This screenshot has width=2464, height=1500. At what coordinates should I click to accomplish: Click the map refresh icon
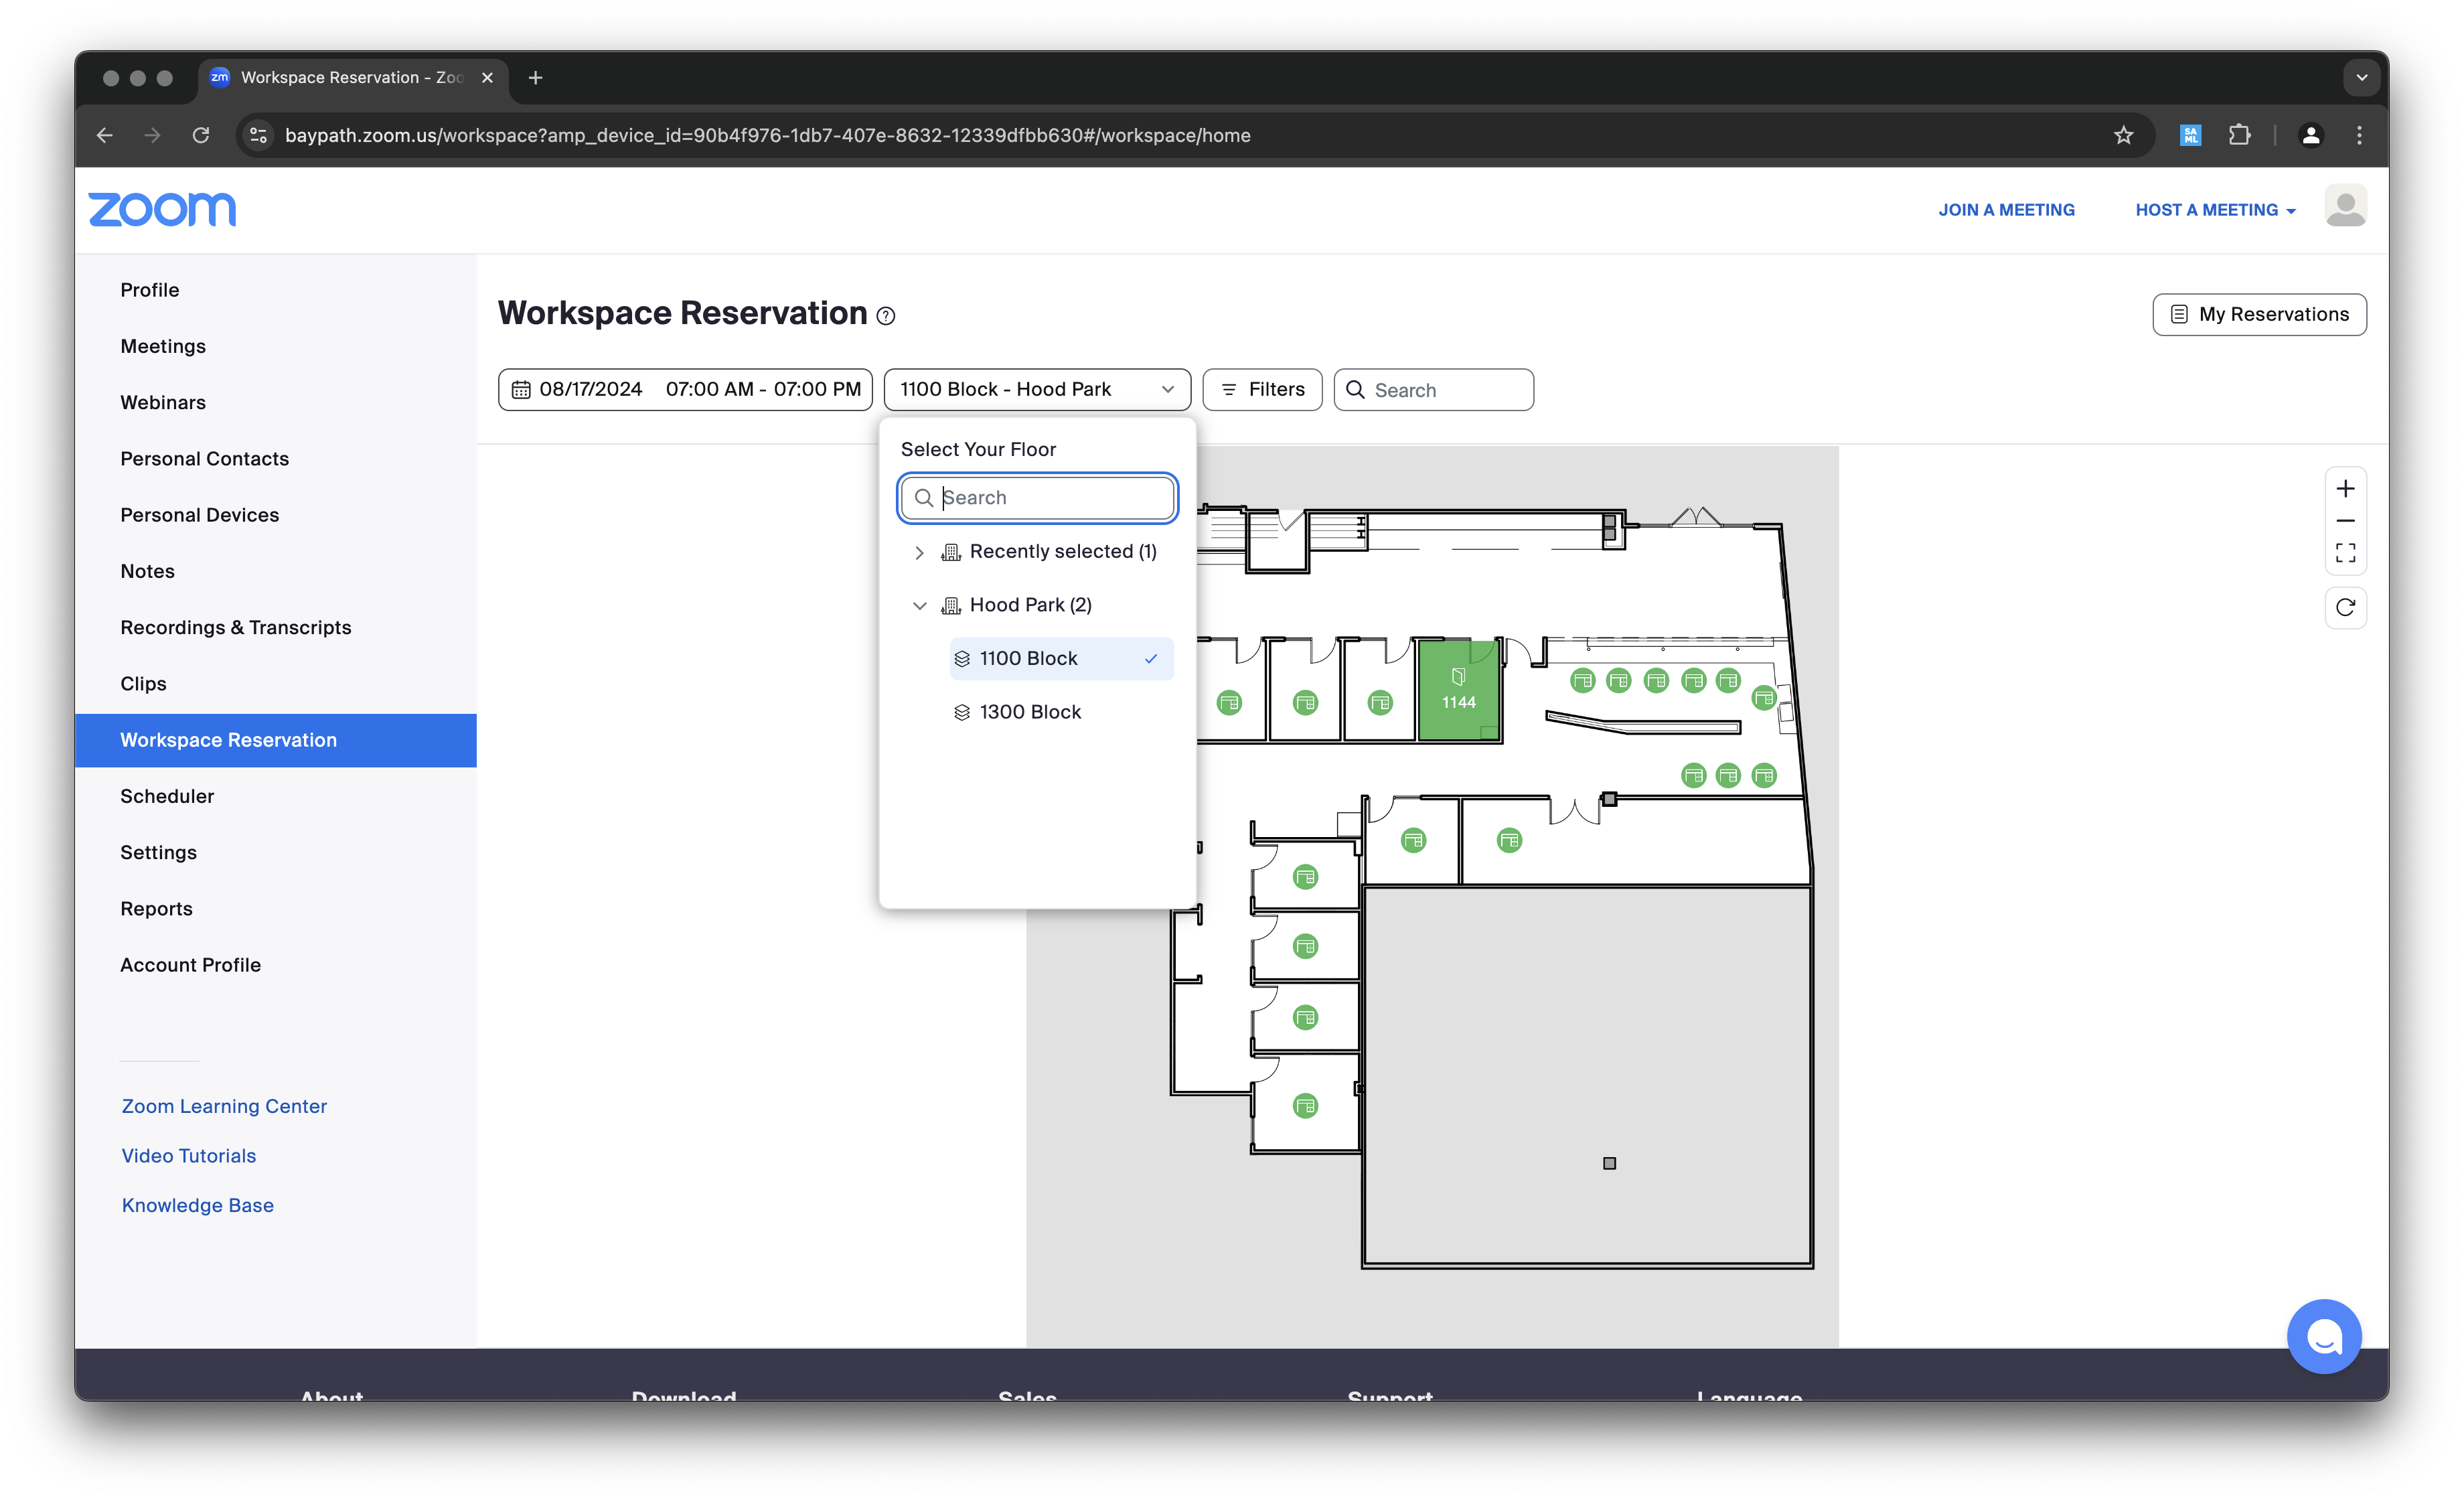click(2345, 607)
